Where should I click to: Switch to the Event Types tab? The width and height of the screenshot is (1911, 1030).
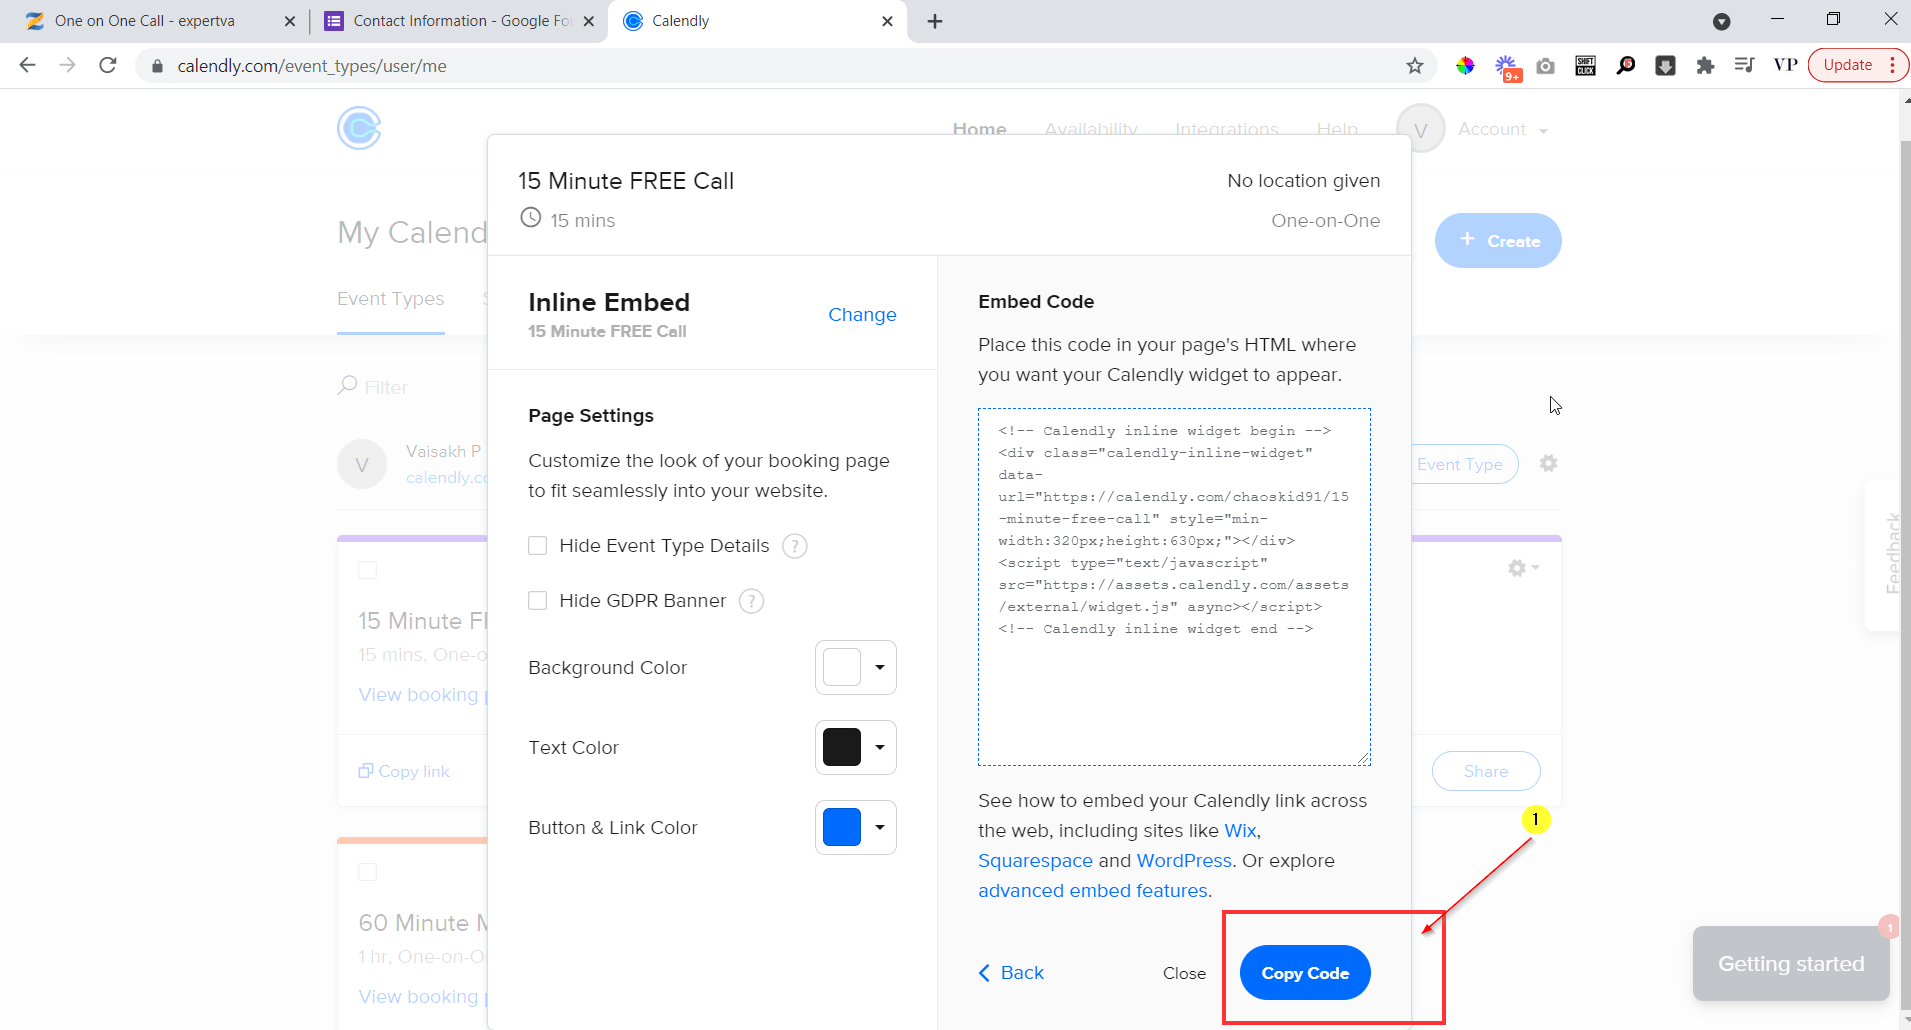390,298
